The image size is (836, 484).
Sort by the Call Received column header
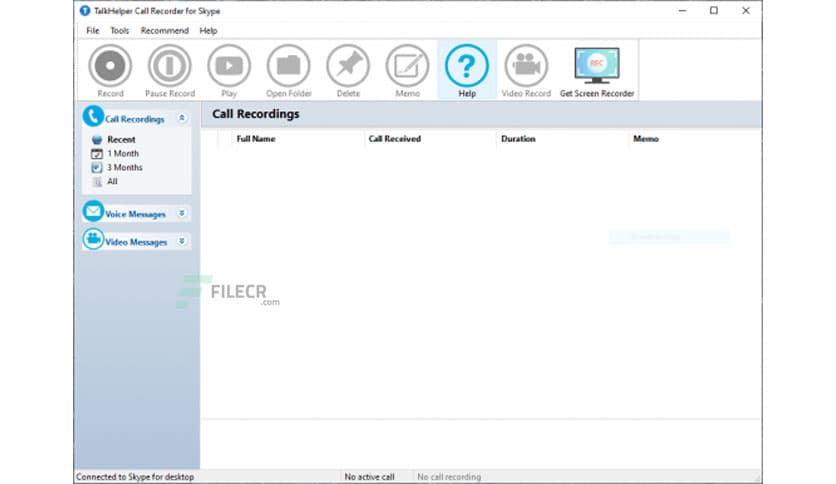coord(395,139)
